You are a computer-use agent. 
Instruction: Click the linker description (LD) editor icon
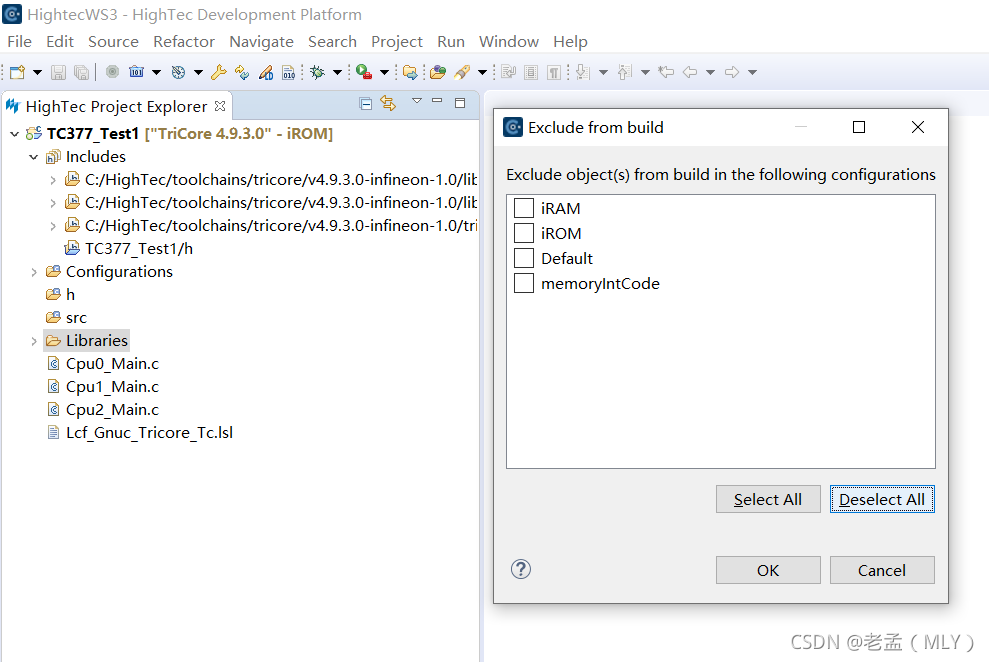pyautogui.click(x=266, y=72)
